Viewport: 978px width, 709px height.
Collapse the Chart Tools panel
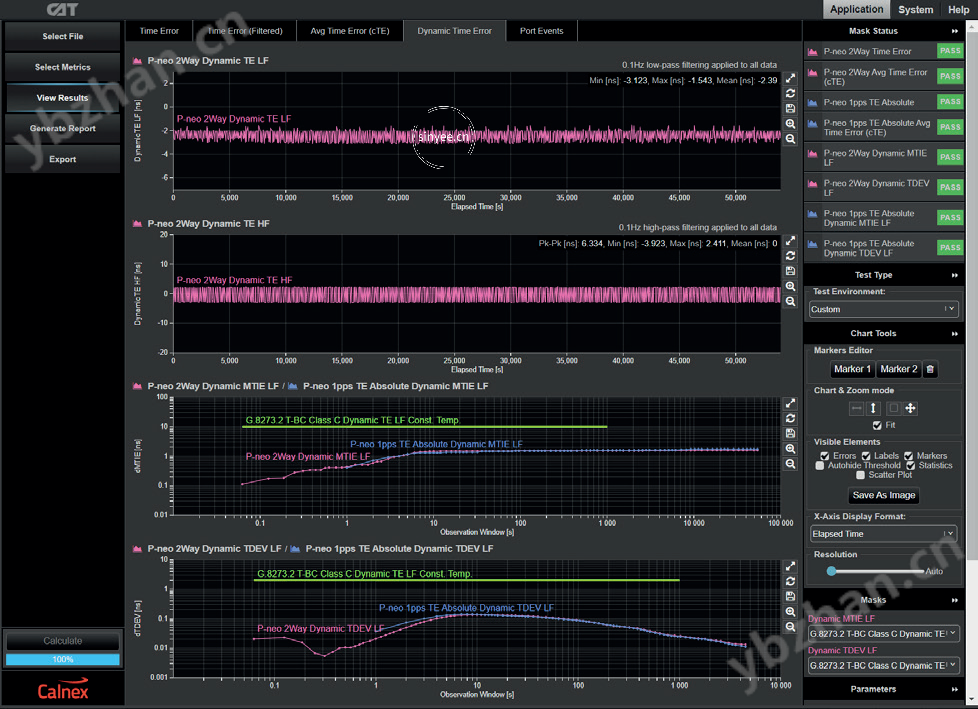pos(954,334)
